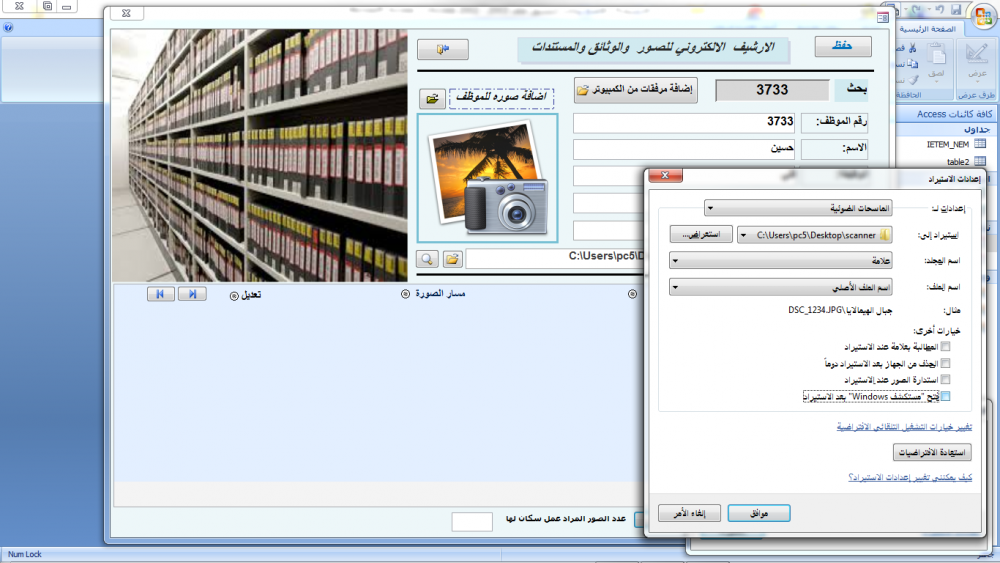Open the اسم المجلد dropdown (علامة)
This screenshot has width=1000, height=563.
[781, 261]
